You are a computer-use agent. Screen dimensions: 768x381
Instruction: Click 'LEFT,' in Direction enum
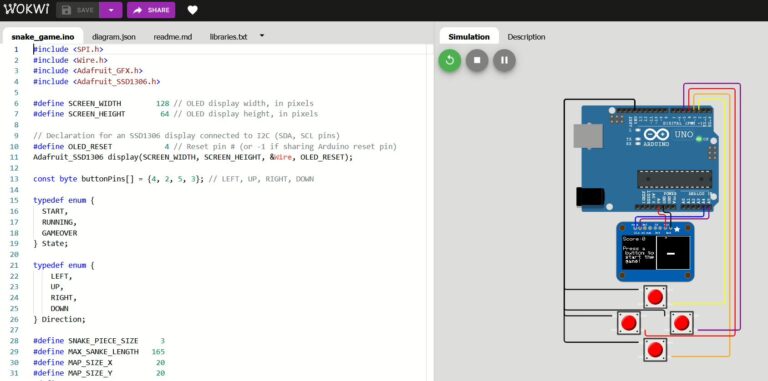click(61, 276)
